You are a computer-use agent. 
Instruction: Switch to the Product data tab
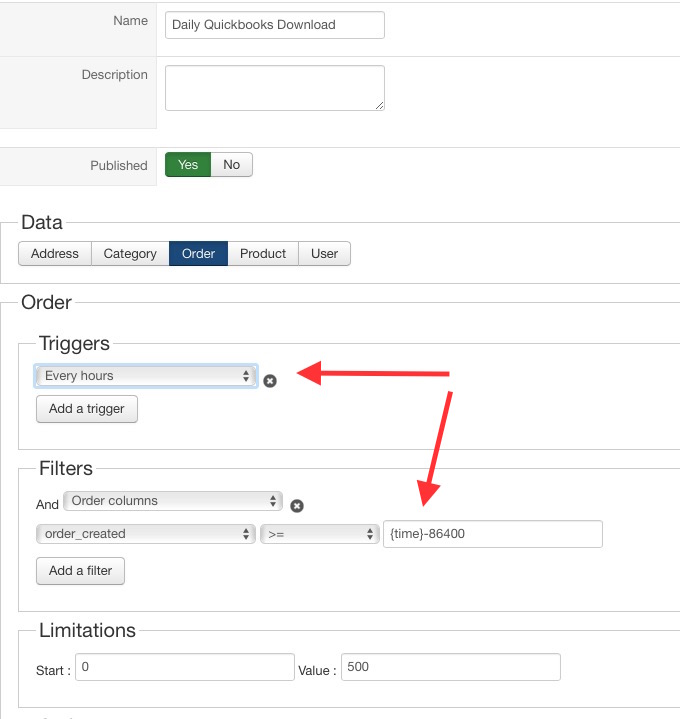pyautogui.click(x=263, y=254)
